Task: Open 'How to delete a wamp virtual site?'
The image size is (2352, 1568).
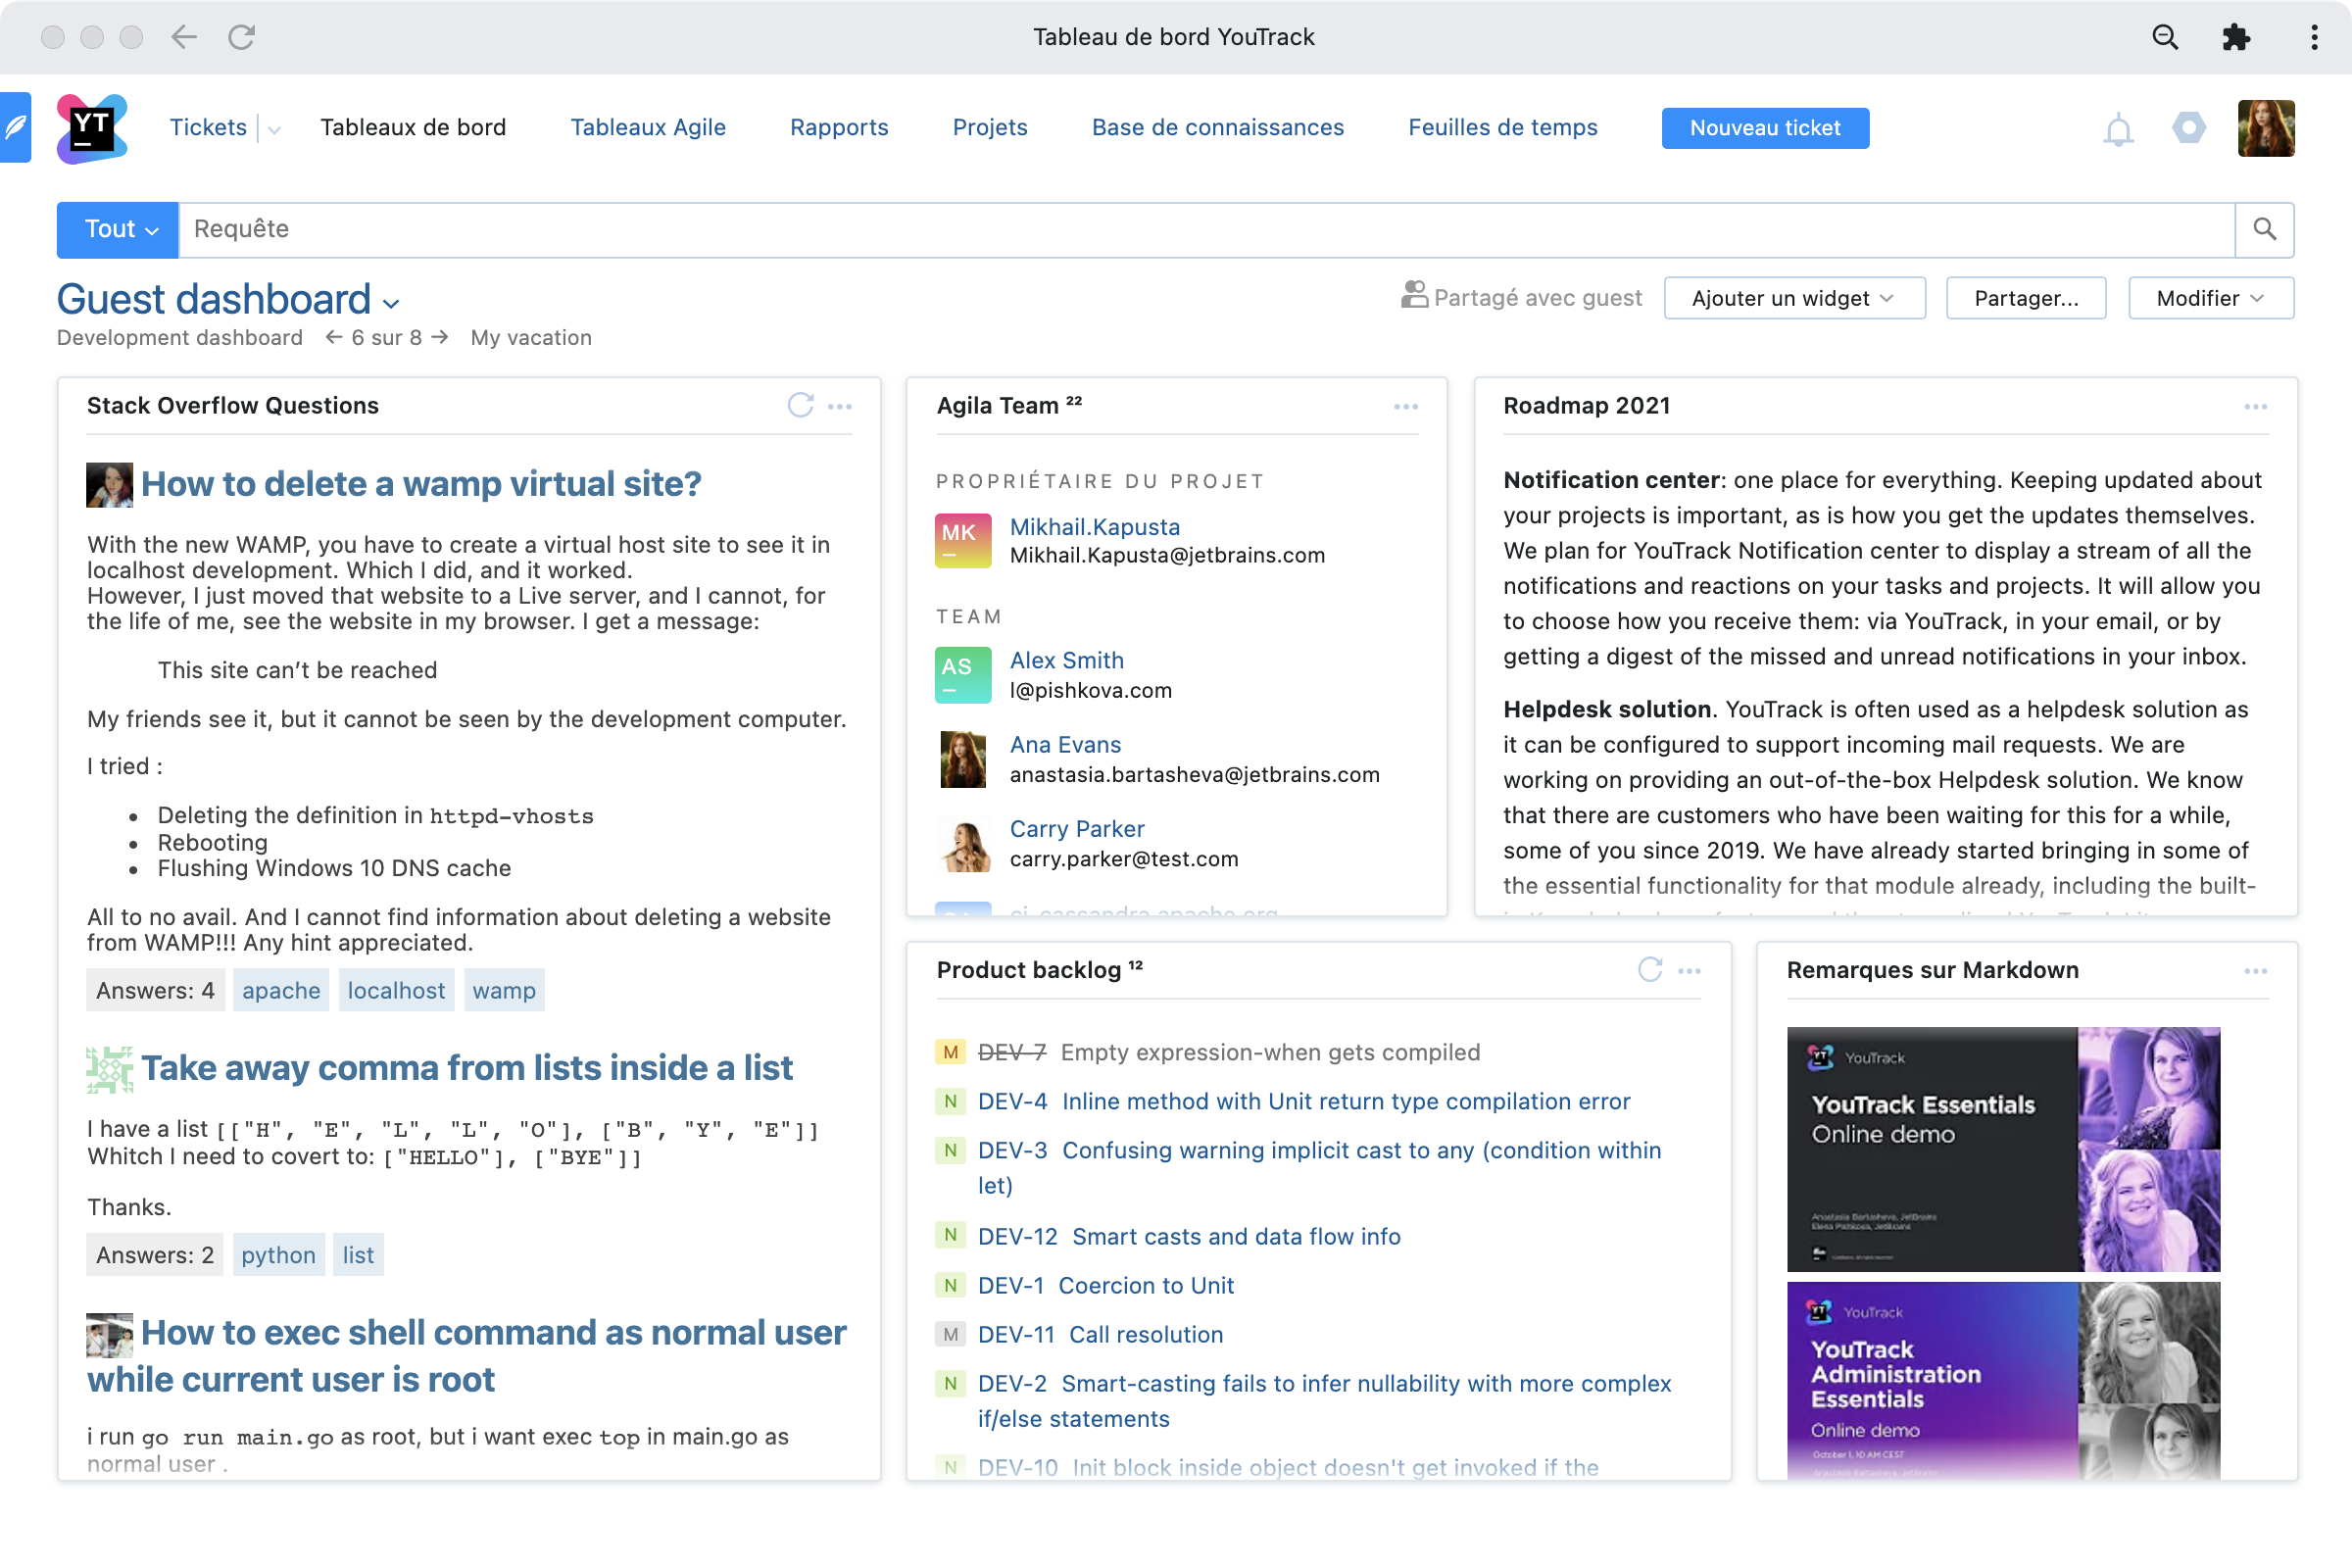Action: (x=421, y=484)
